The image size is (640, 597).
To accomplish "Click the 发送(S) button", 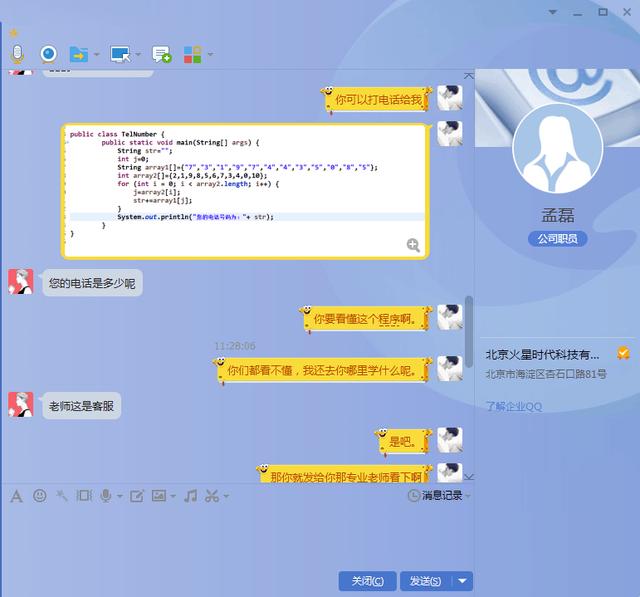I will coord(425,581).
